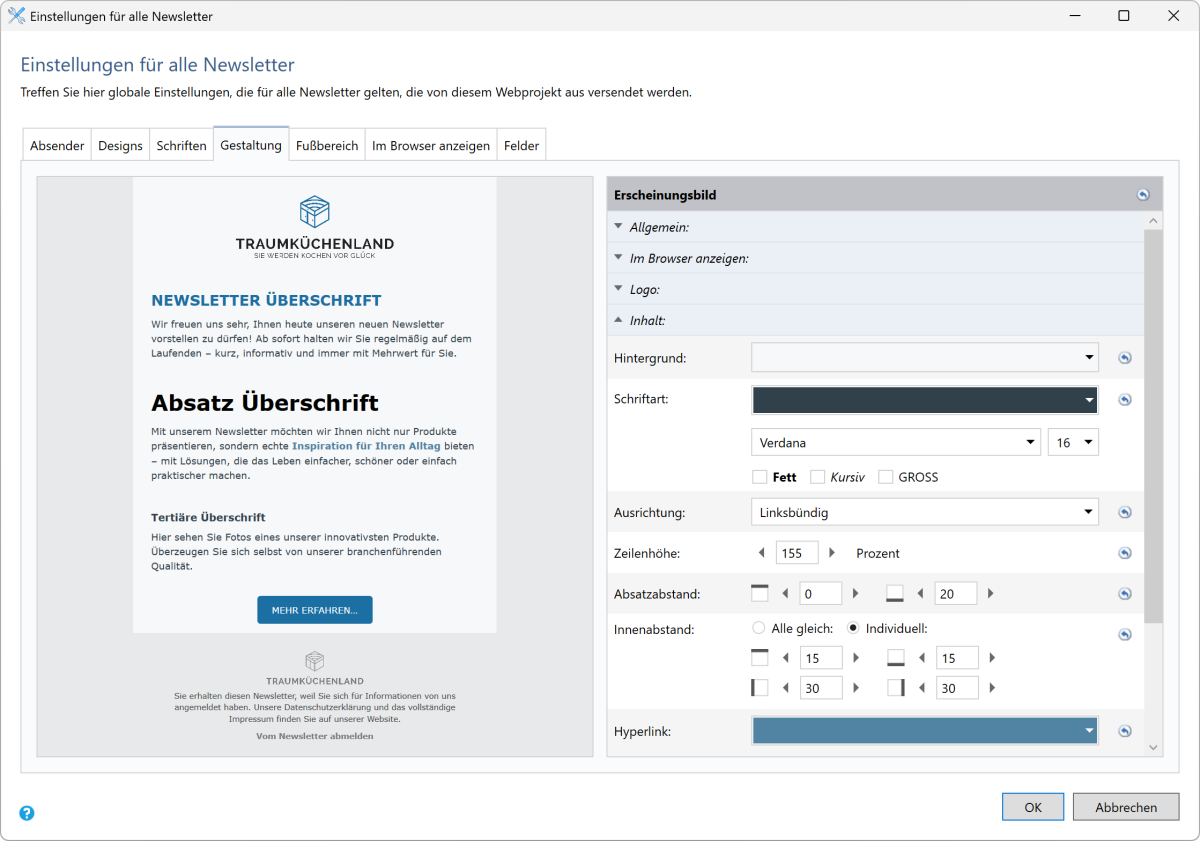Reset the Ausrichtung setting with its revert icon
The image size is (1200, 841).
click(x=1125, y=512)
